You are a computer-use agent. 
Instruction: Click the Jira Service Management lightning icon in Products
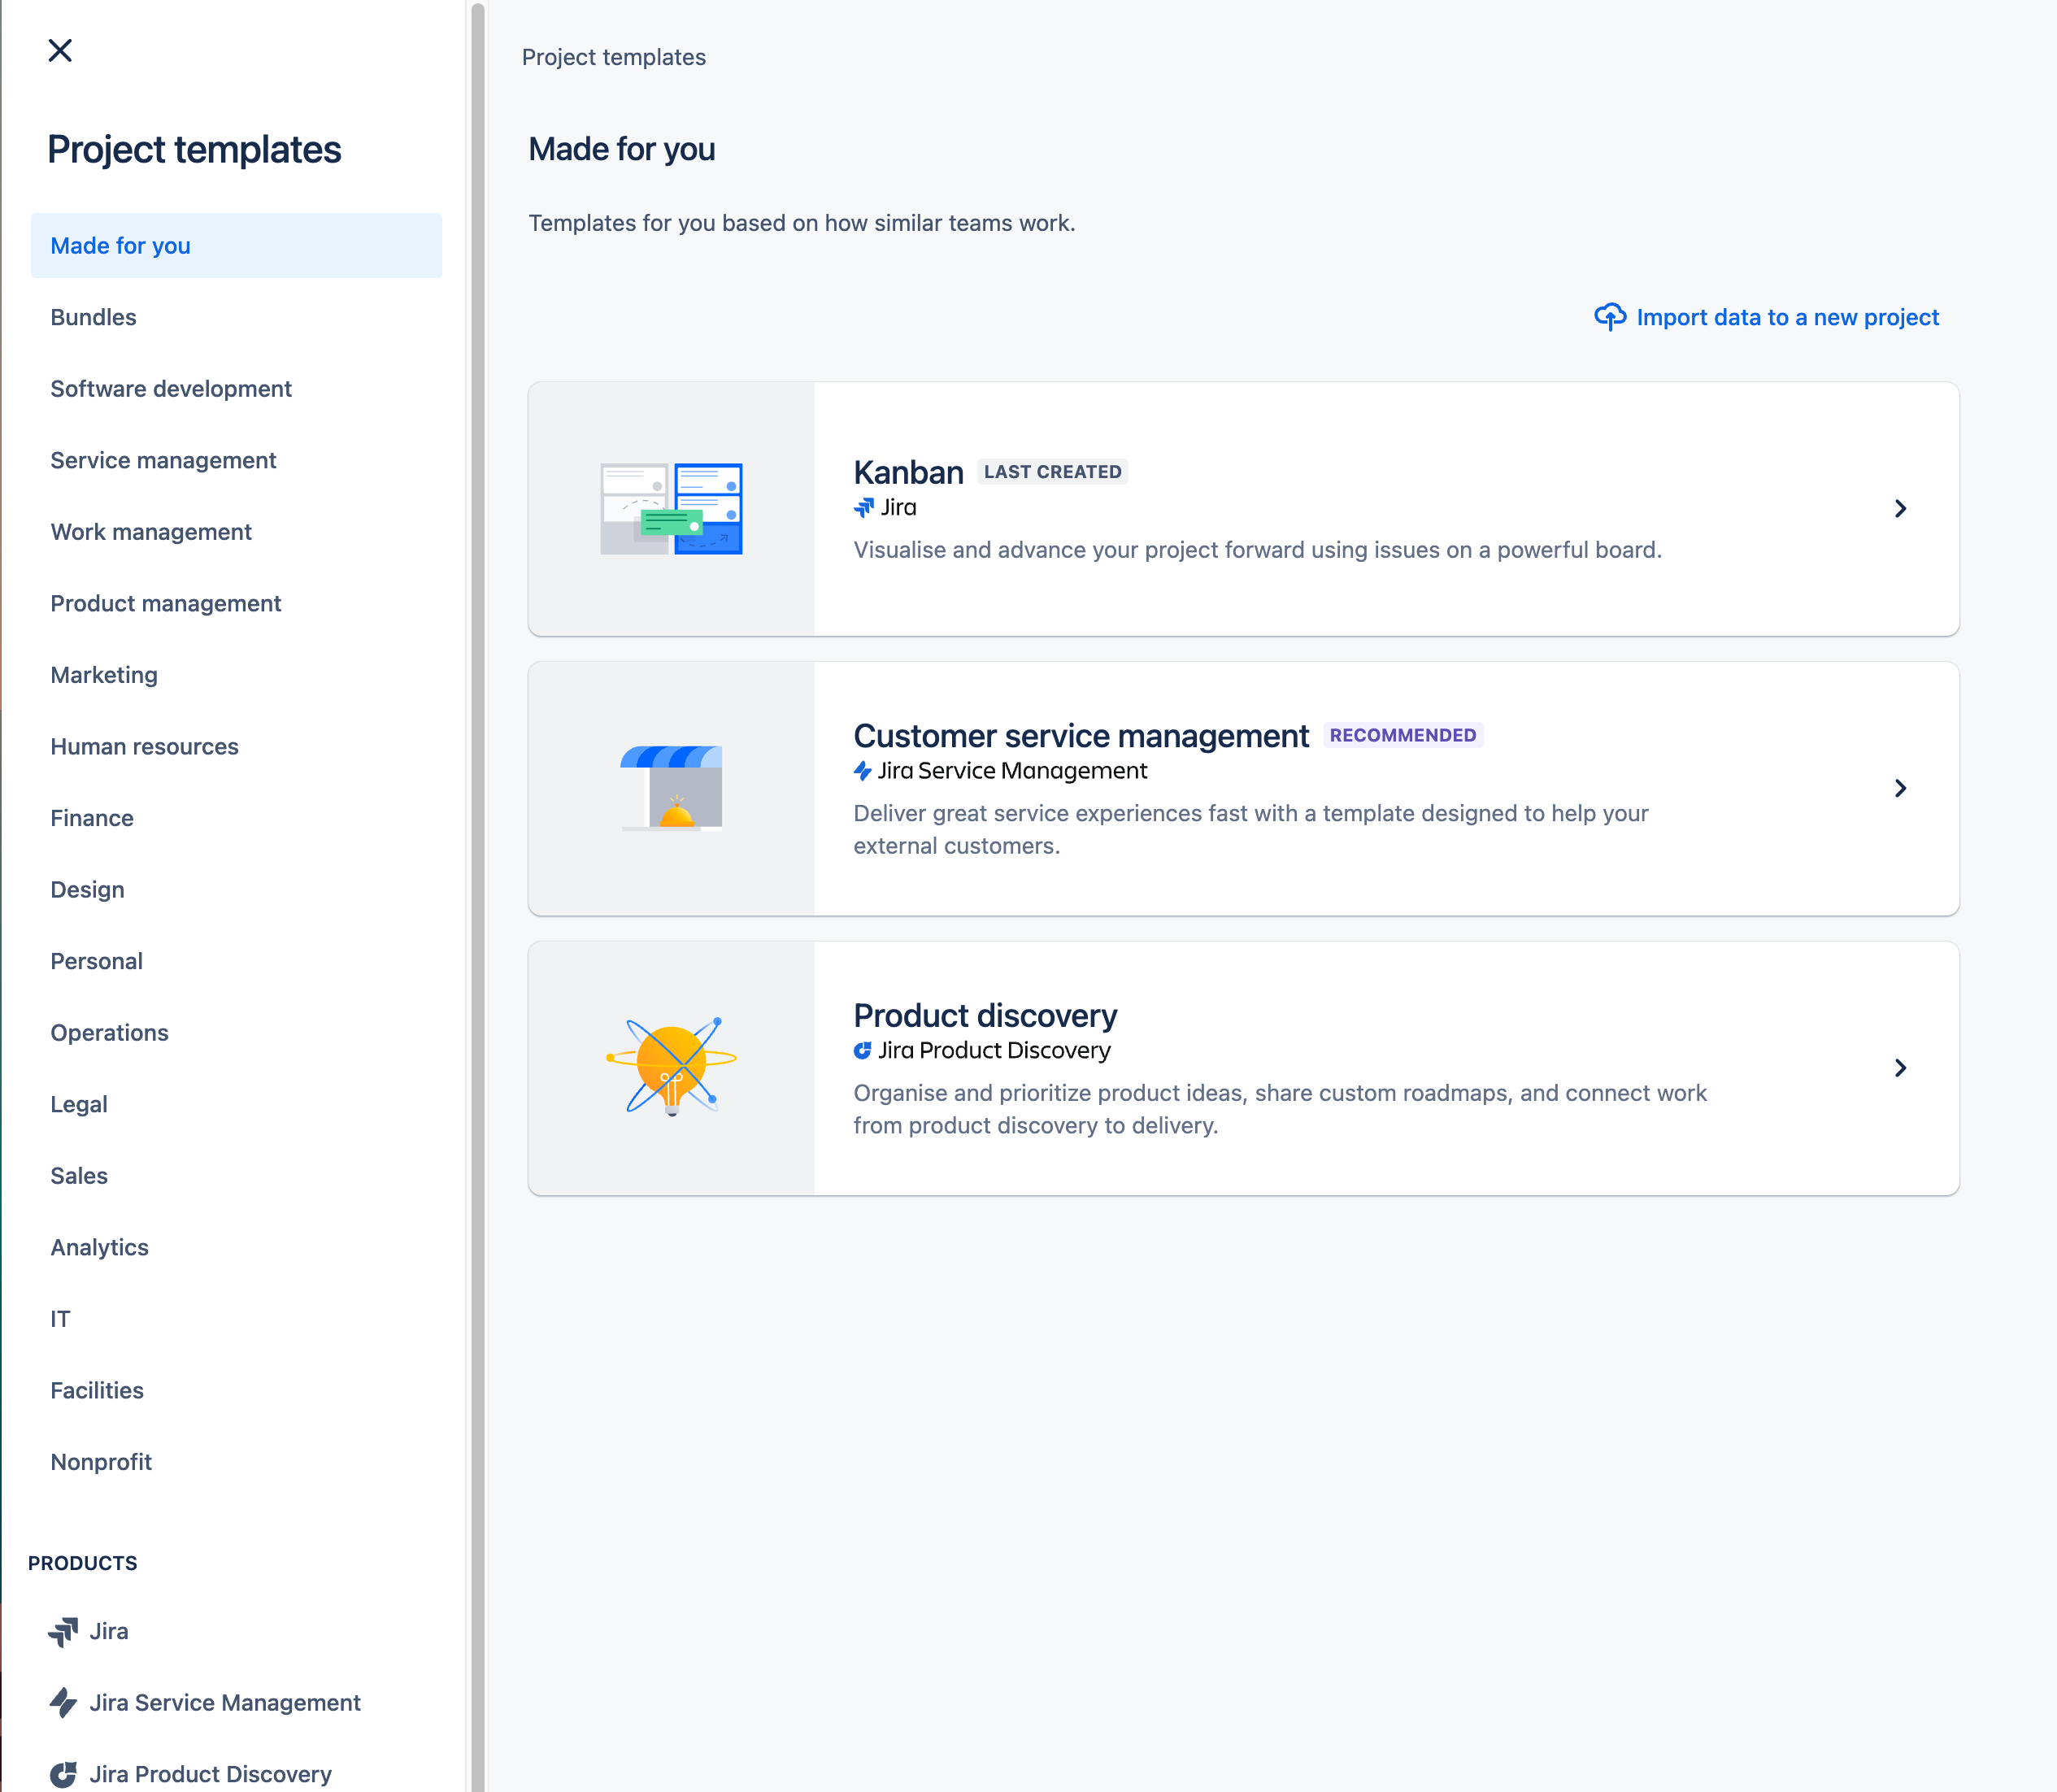point(63,1703)
